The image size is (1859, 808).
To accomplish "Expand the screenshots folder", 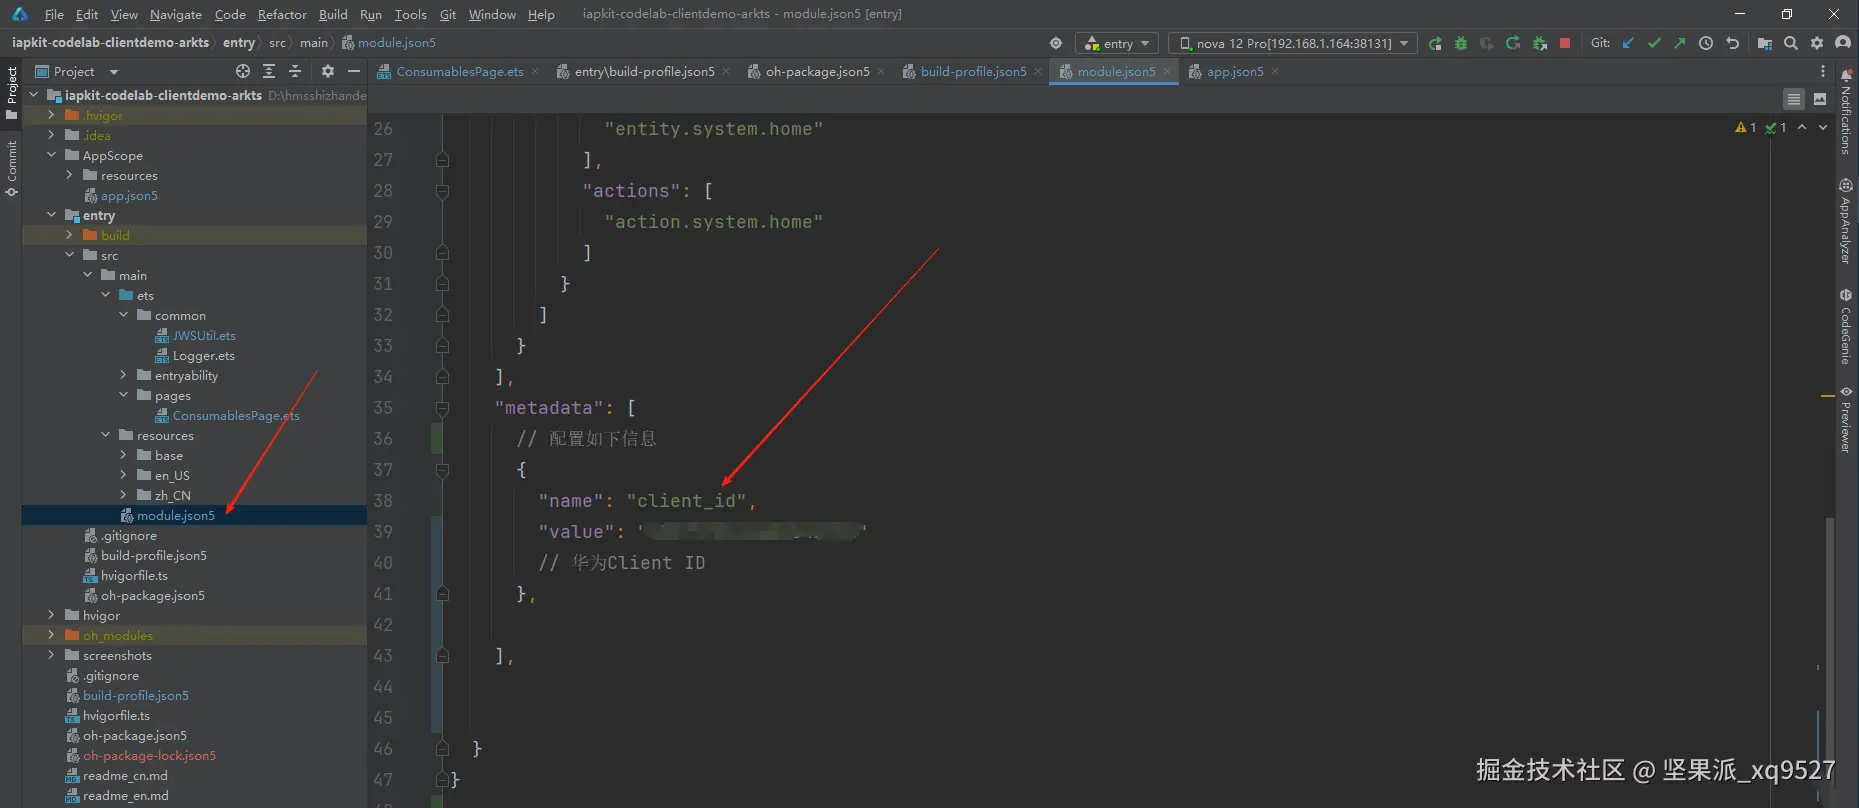I will 51,655.
